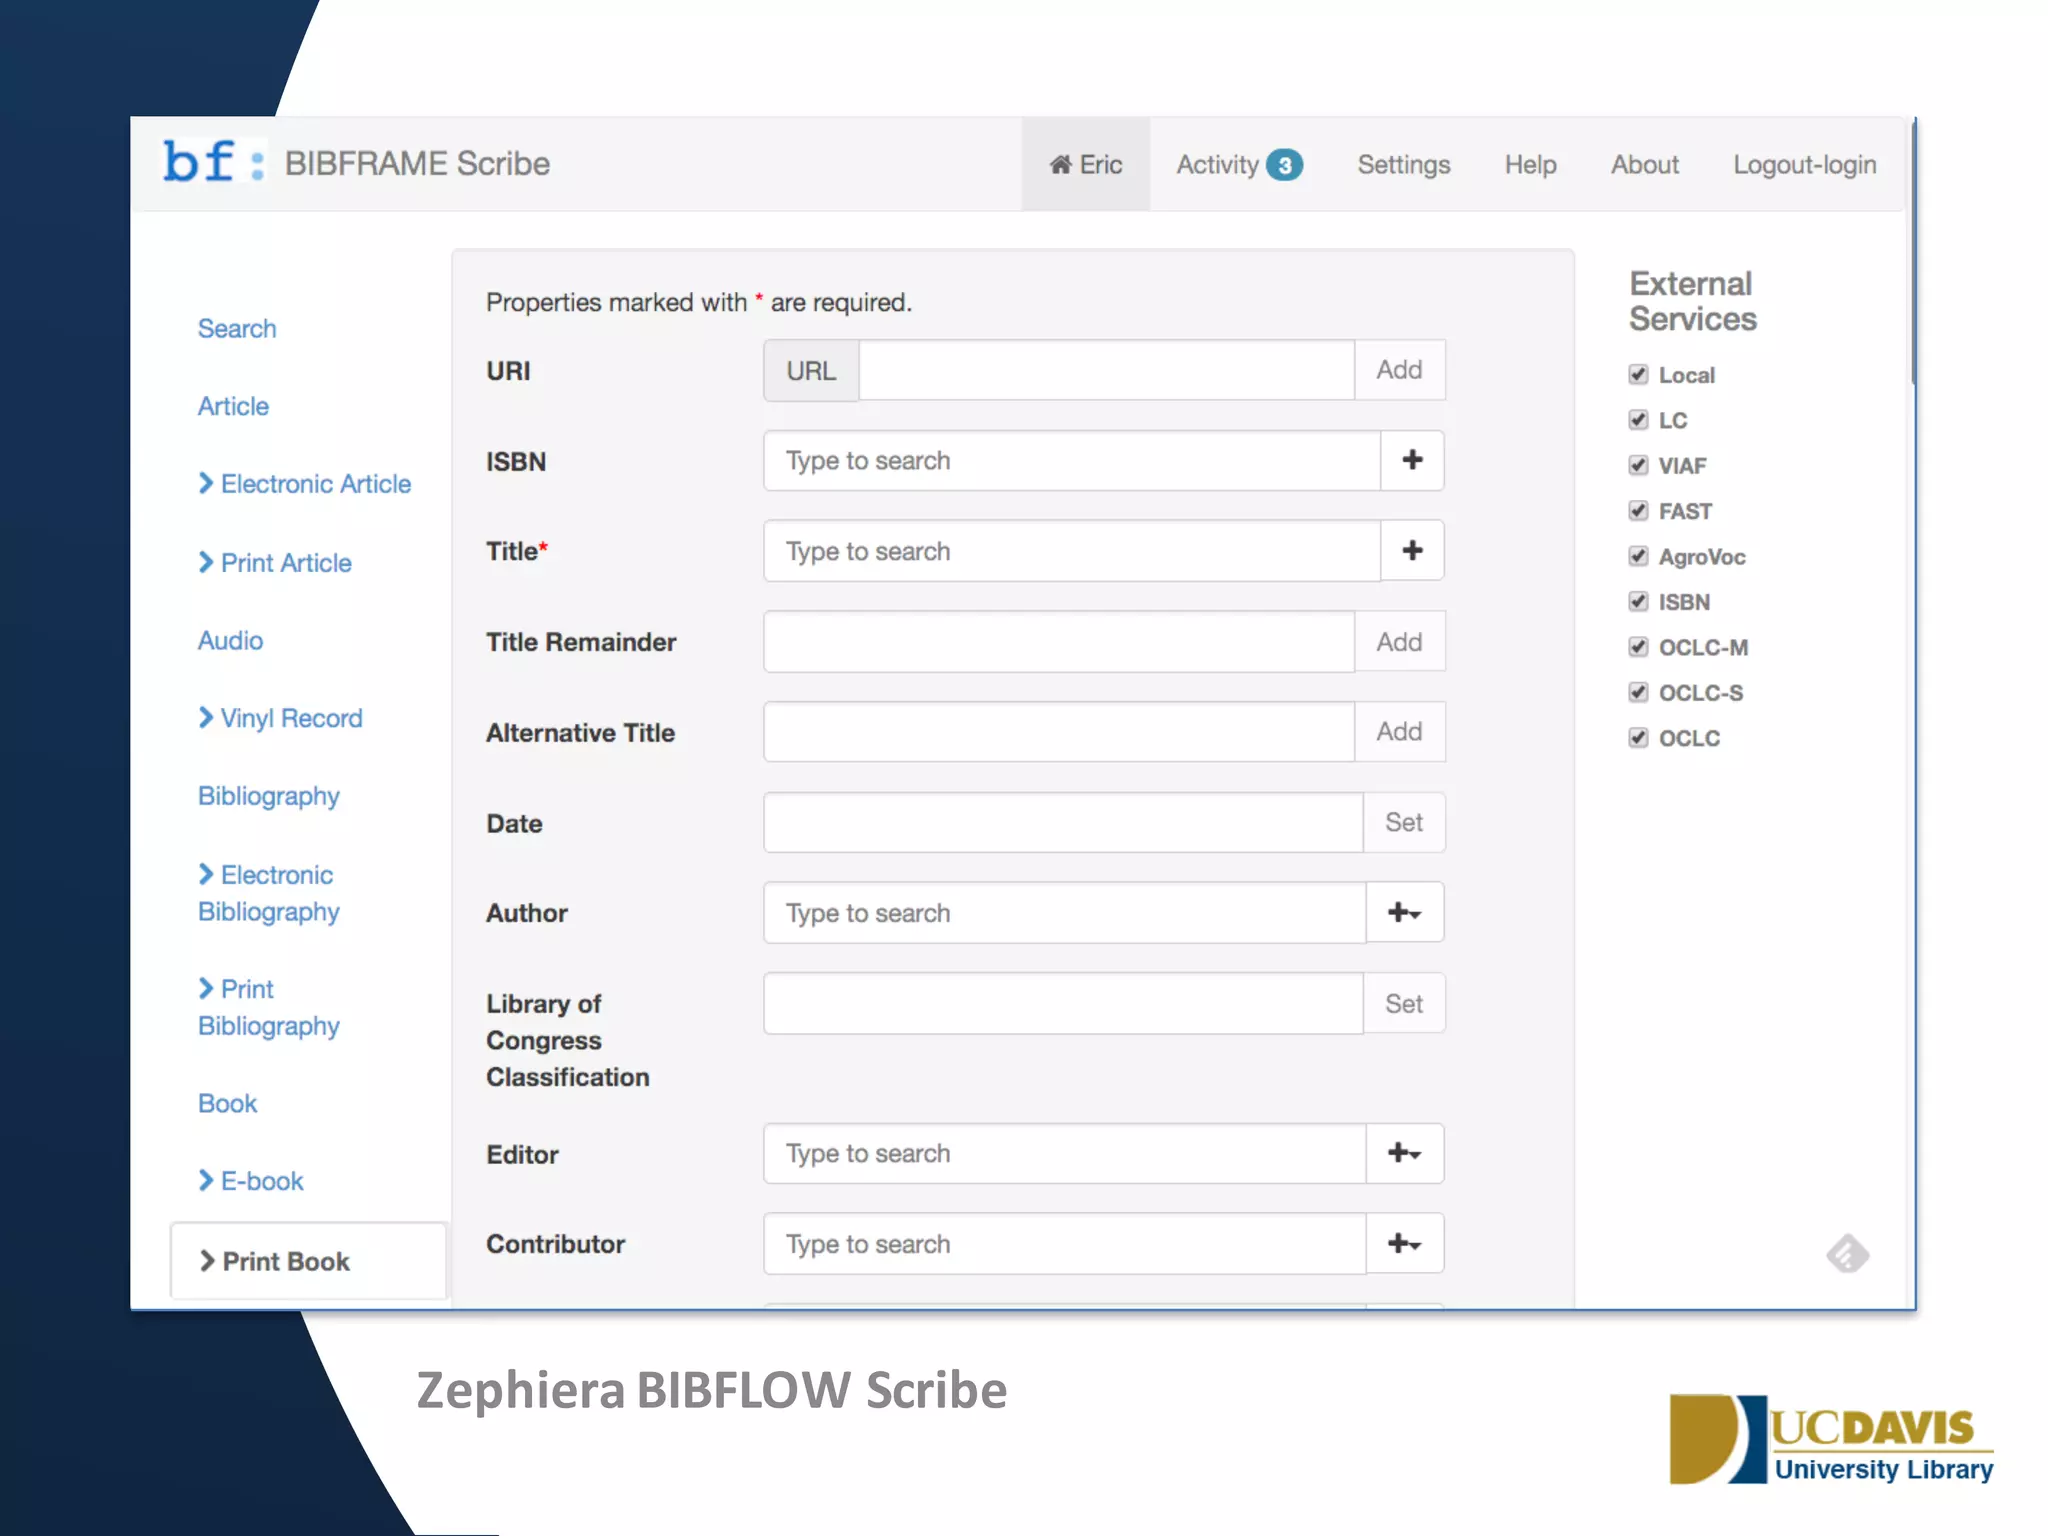Open the Article sidebar link

click(x=233, y=406)
